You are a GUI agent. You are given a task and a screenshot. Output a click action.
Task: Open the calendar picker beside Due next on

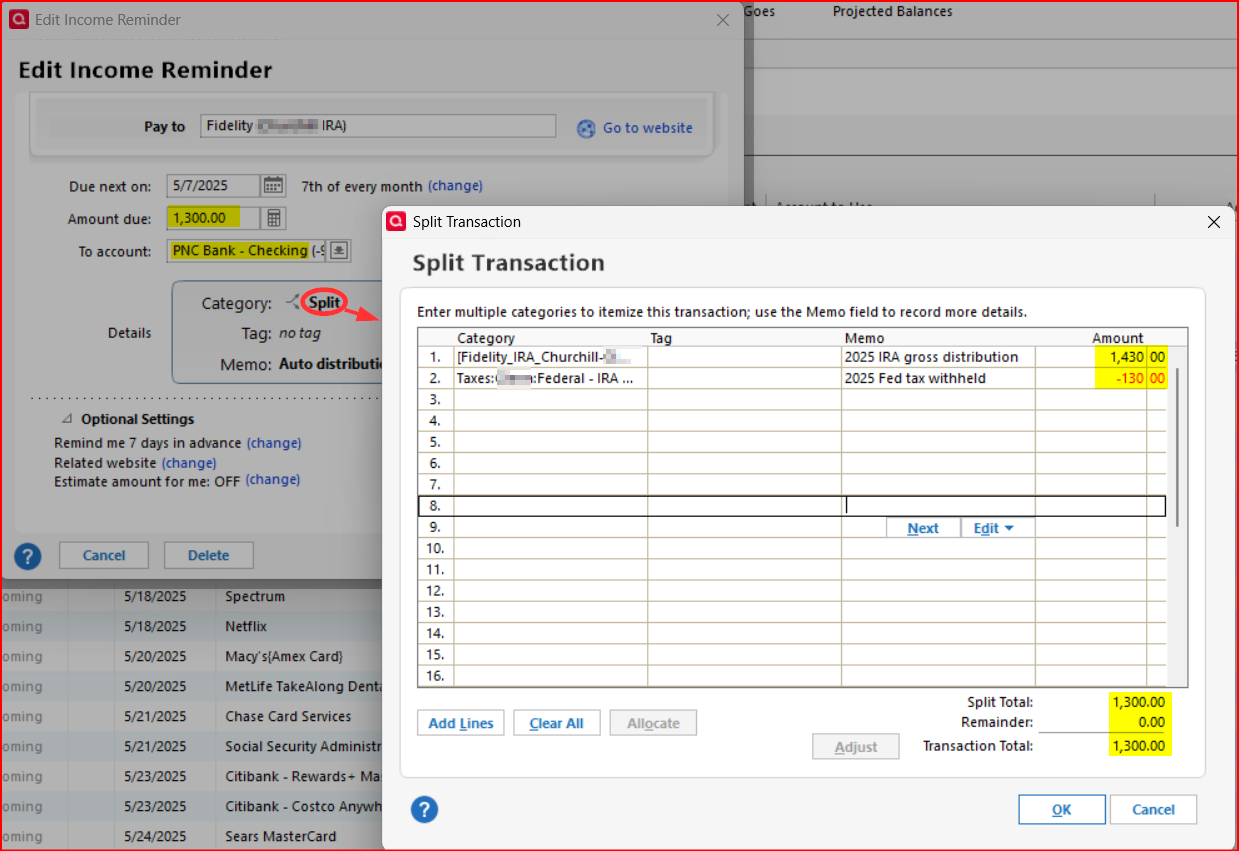273,185
